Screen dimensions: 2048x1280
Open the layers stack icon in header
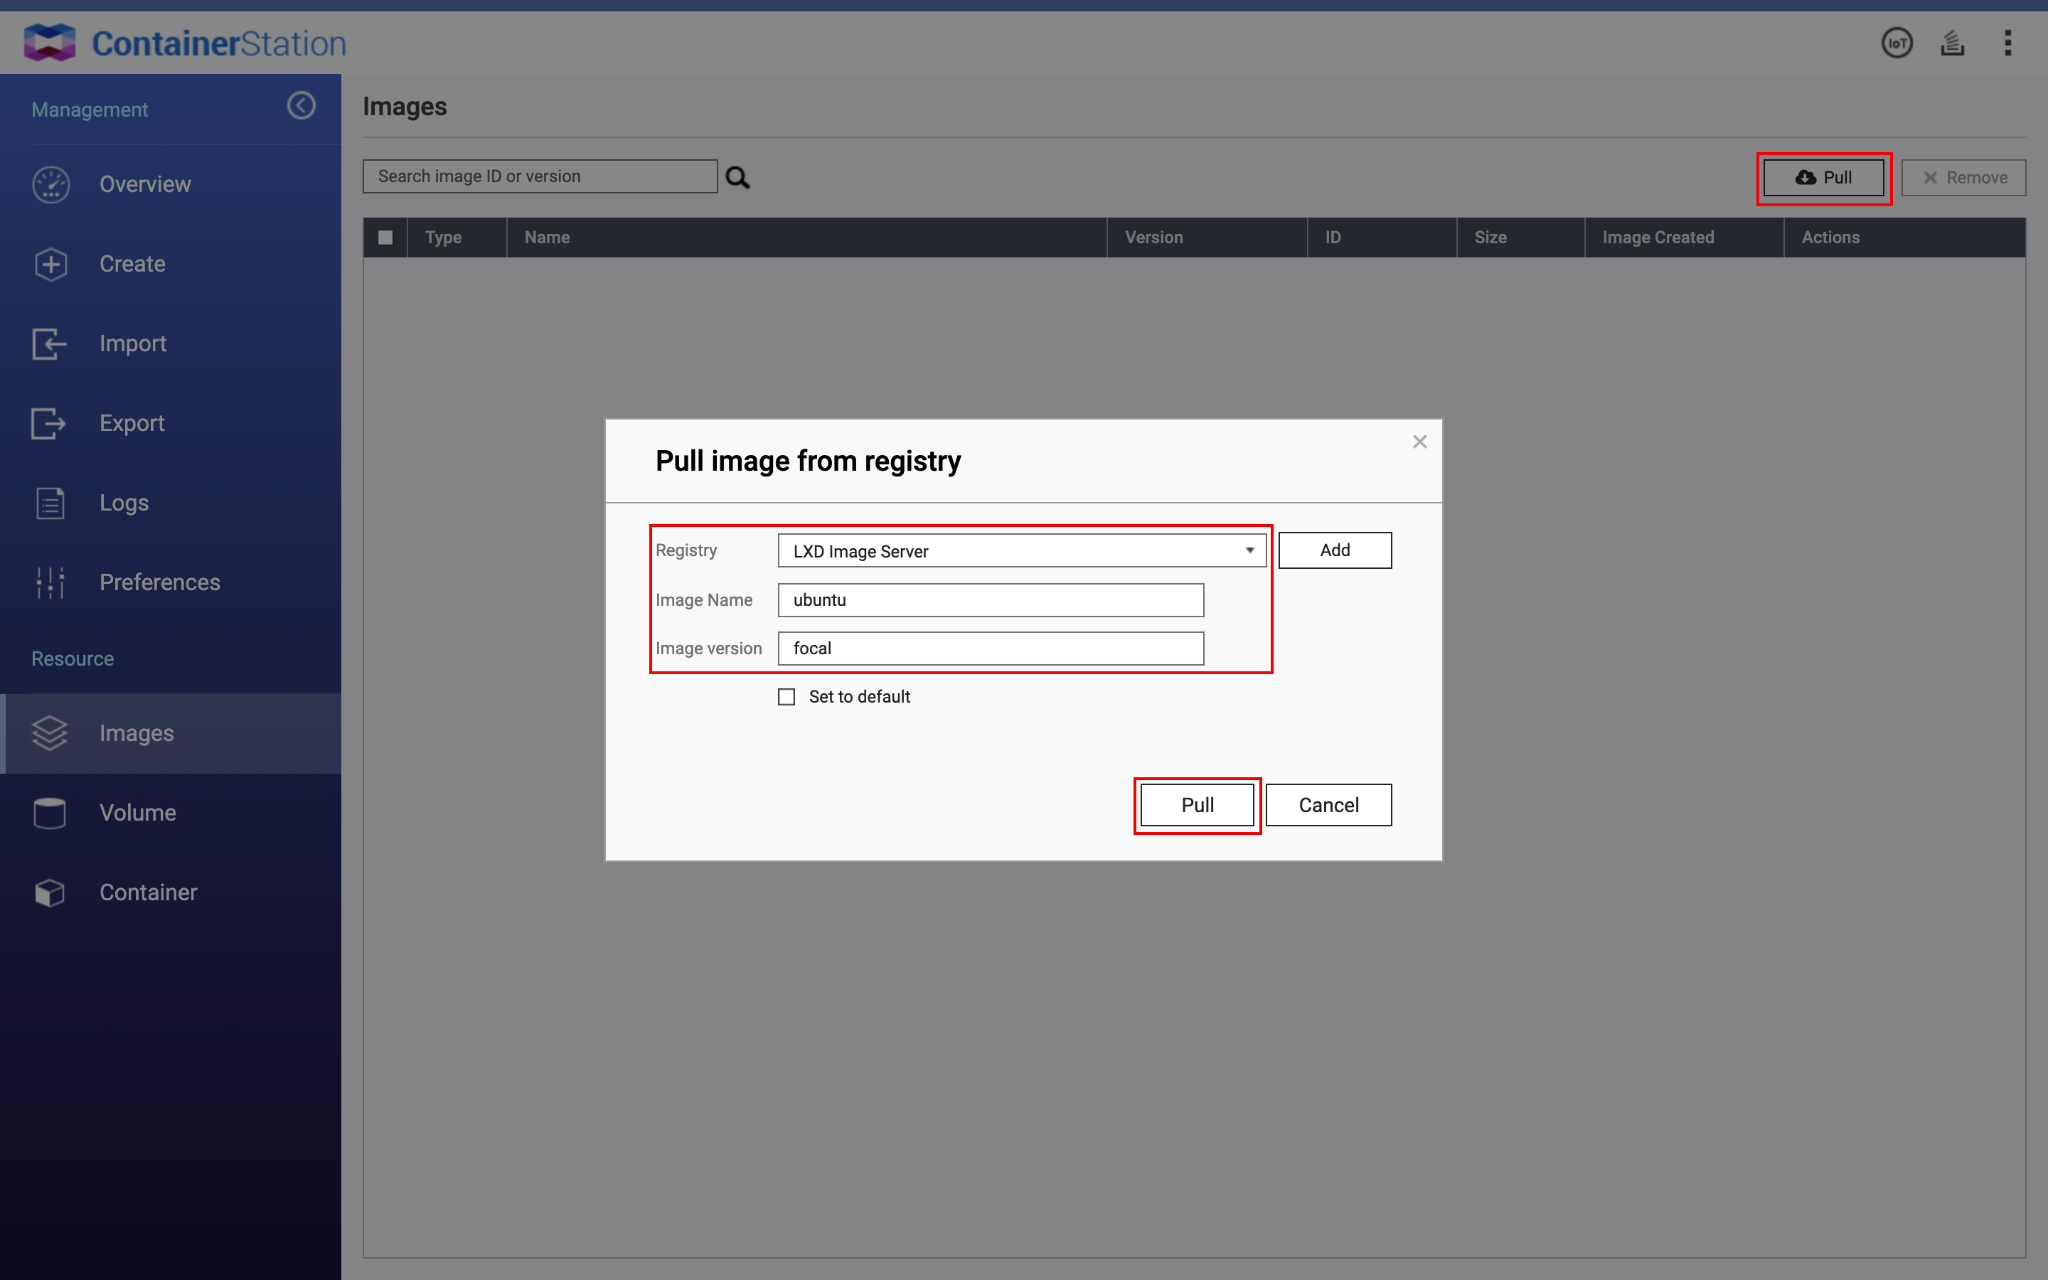[x=1952, y=43]
